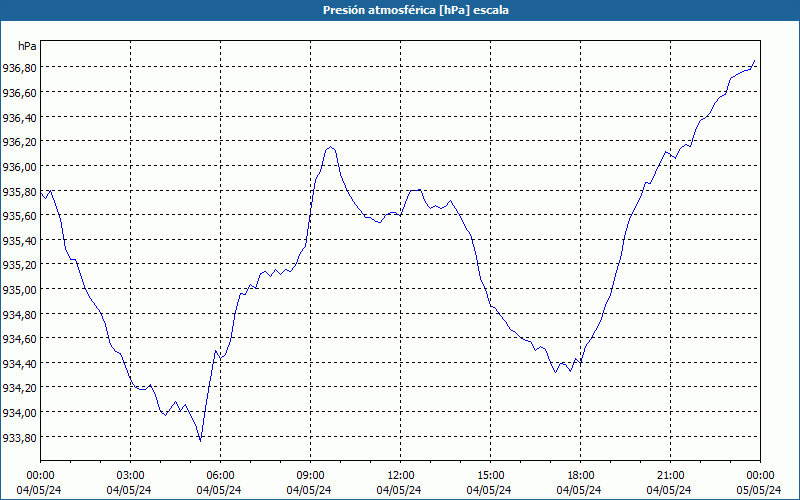Viewport: 800px width, 500px height.
Task: Click the curve's final point above 936,80
Action: [x=754, y=61]
